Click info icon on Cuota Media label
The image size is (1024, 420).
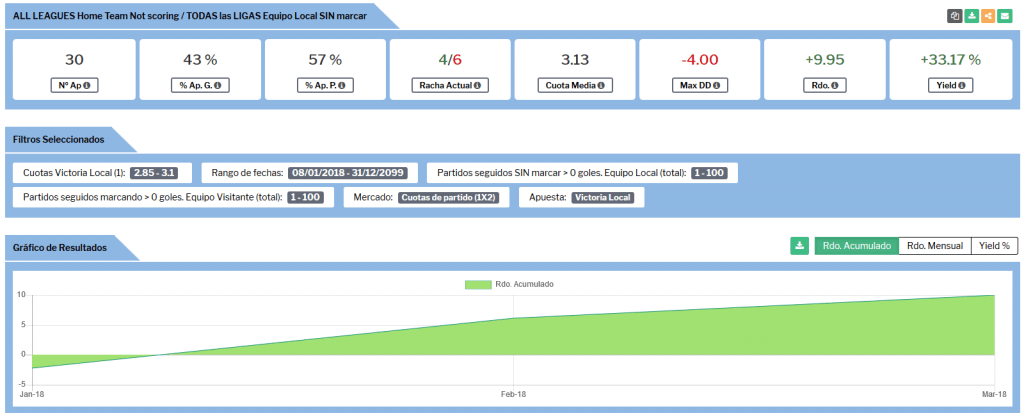pos(603,86)
